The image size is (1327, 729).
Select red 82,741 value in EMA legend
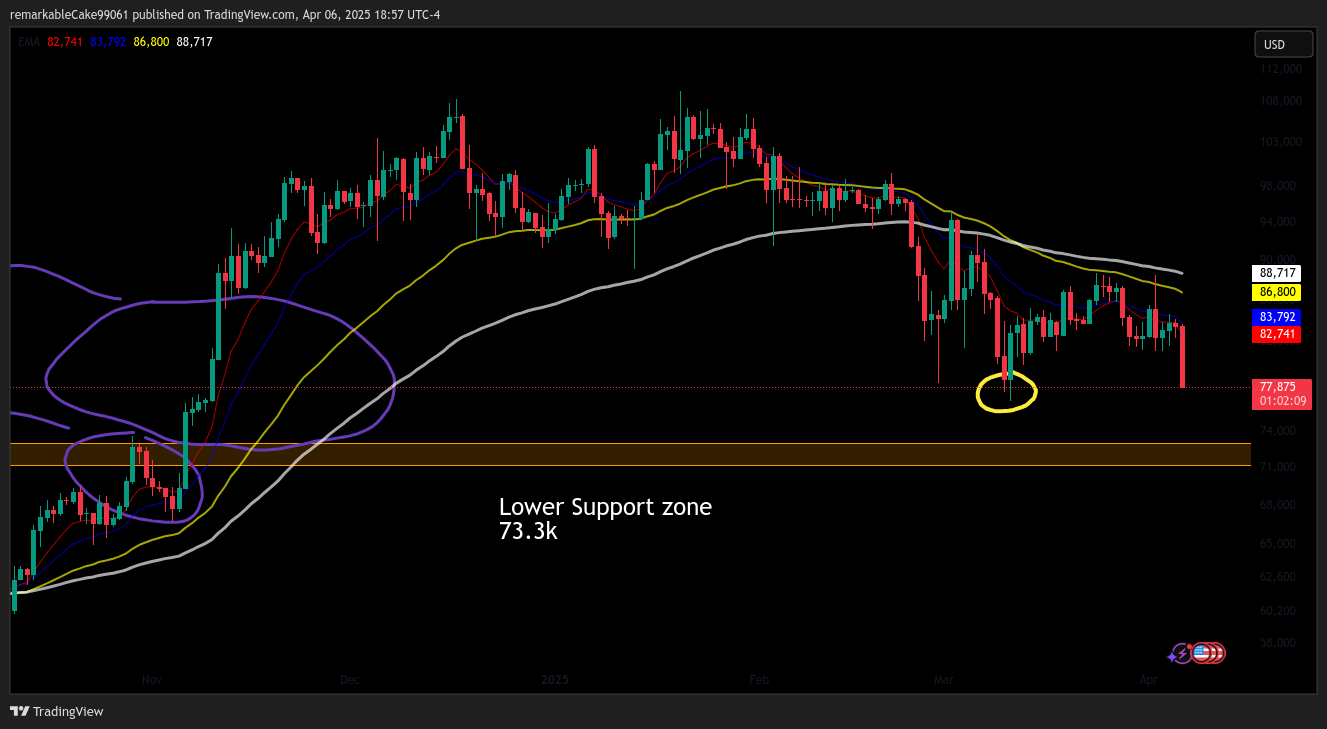coord(65,42)
